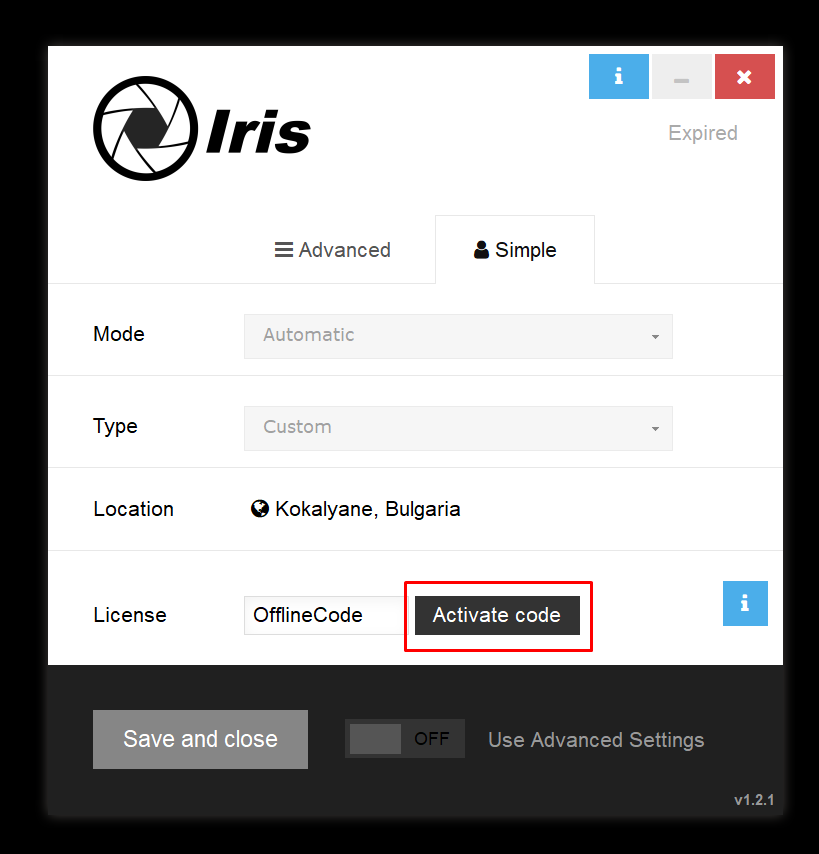The width and height of the screenshot is (819, 854).
Task: Toggle the Use Advanced Settings switch
Action: point(405,739)
